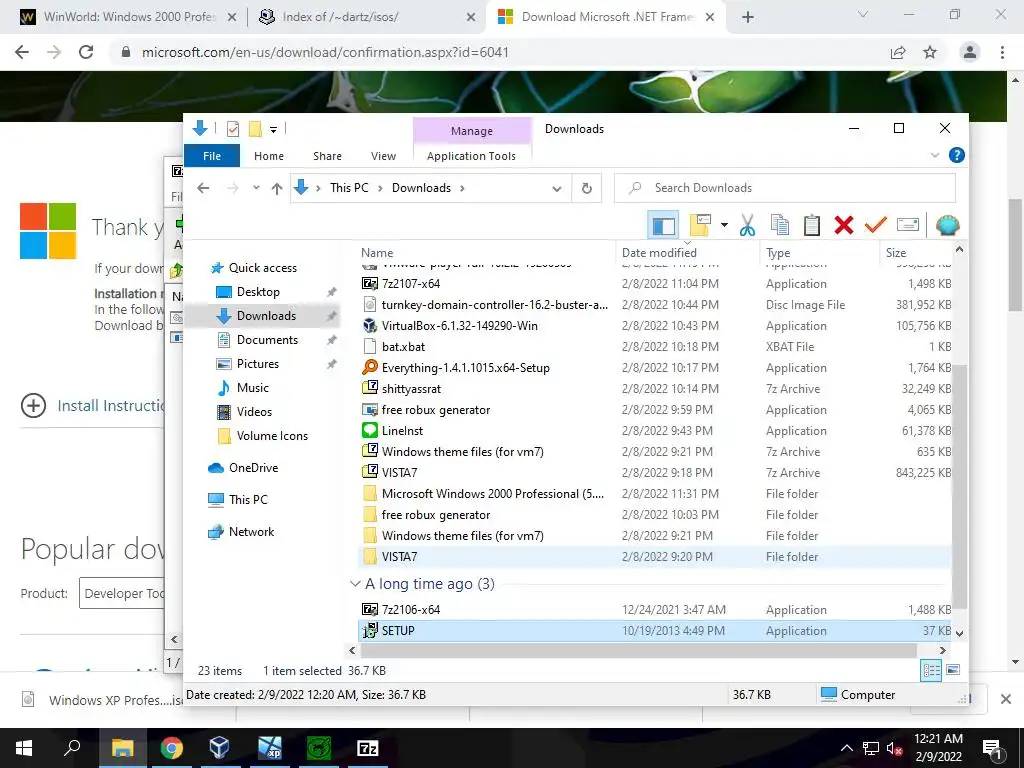Click the blue help question mark icon
Screen dimensions: 1024x768
click(957, 155)
